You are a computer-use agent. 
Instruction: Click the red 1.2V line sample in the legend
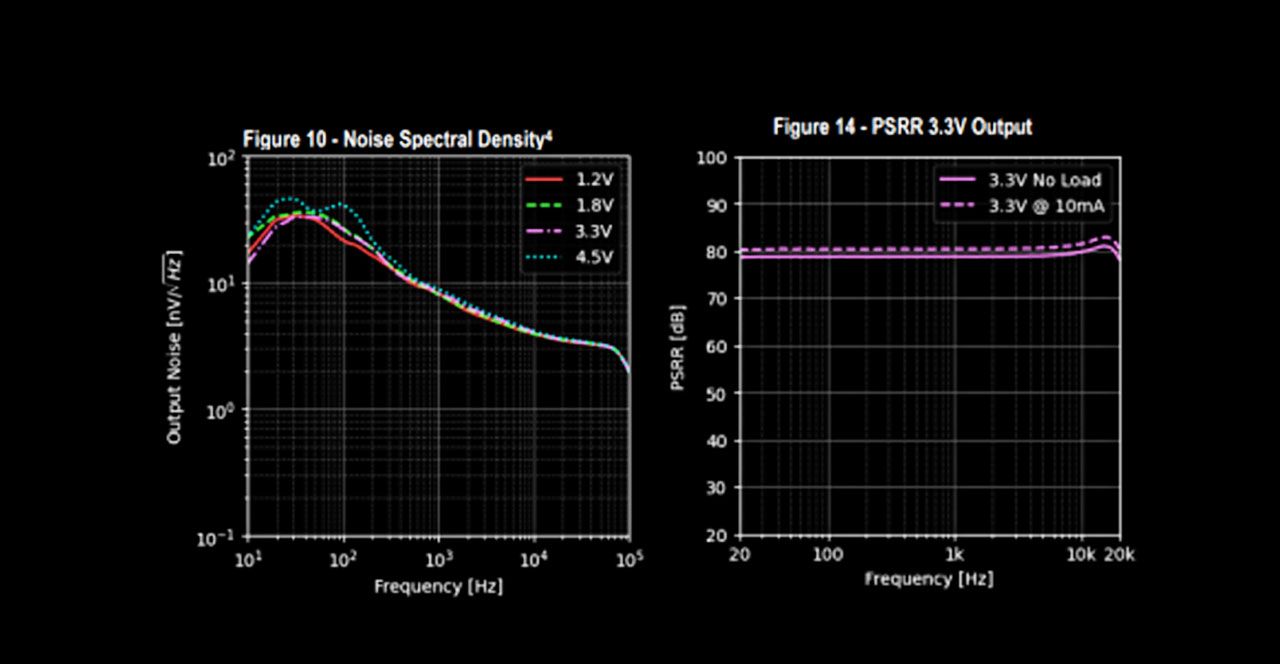545,180
